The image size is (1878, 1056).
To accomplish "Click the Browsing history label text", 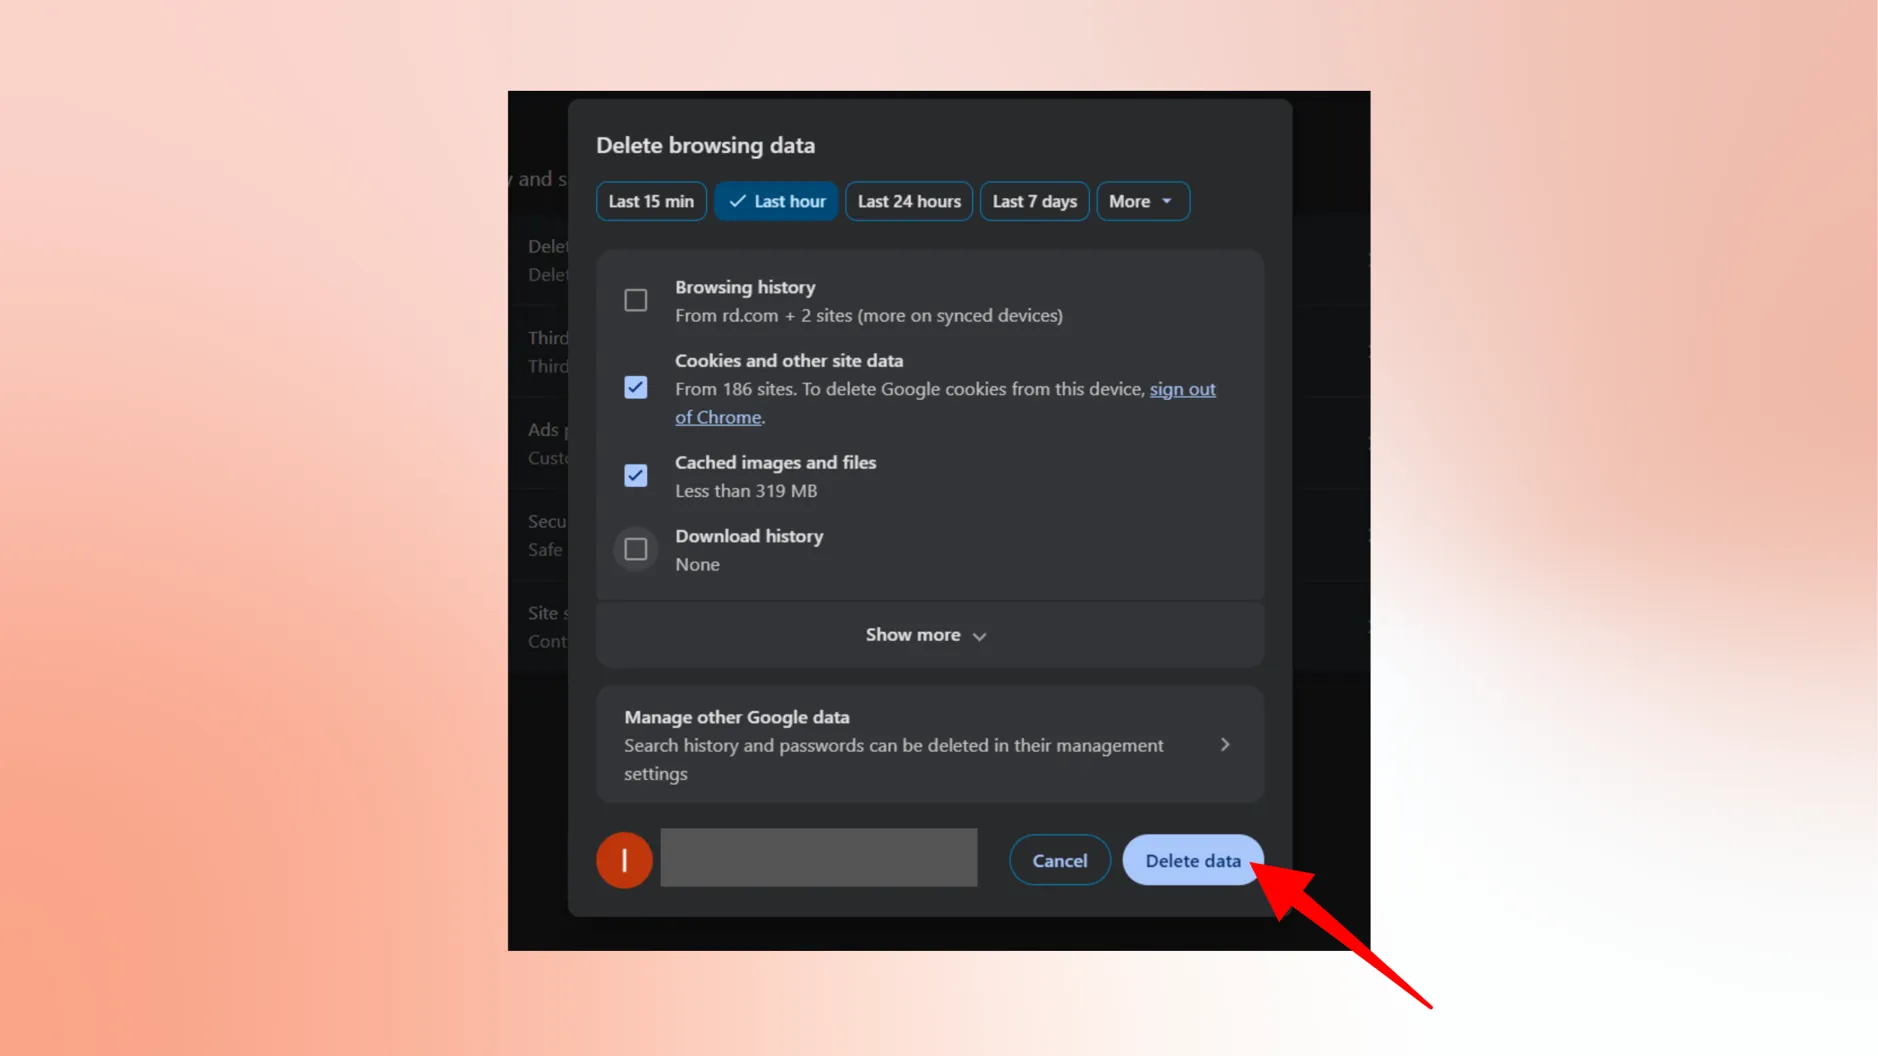I will tap(745, 287).
